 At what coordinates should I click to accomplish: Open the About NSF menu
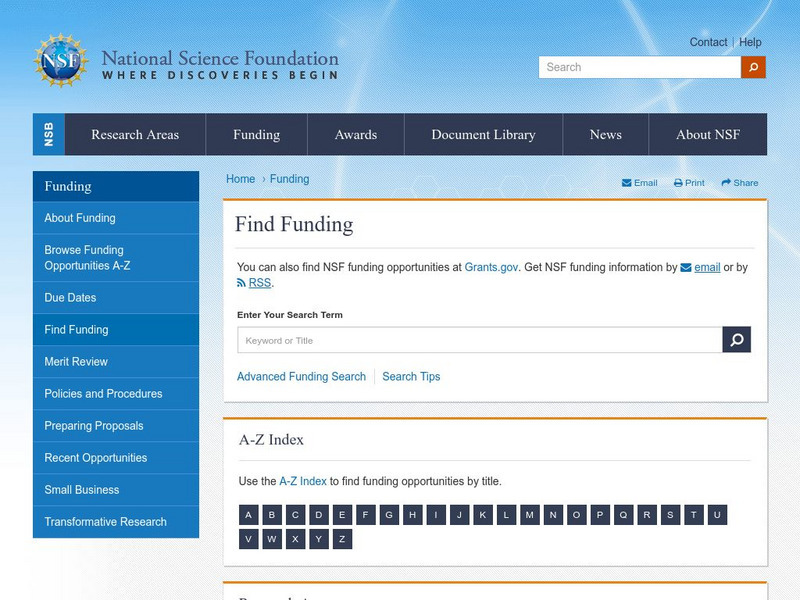coord(708,134)
